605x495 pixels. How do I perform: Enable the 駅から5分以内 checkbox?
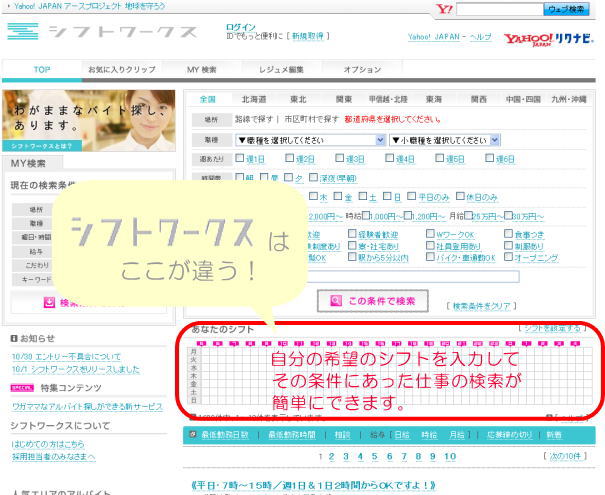coord(352,257)
